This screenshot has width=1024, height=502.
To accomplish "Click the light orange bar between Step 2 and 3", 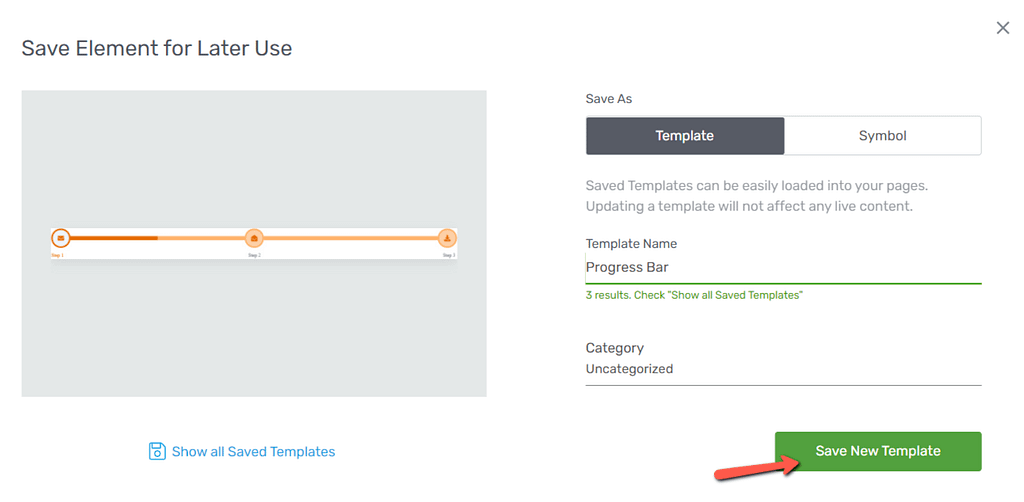I will (x=351, y=238).
